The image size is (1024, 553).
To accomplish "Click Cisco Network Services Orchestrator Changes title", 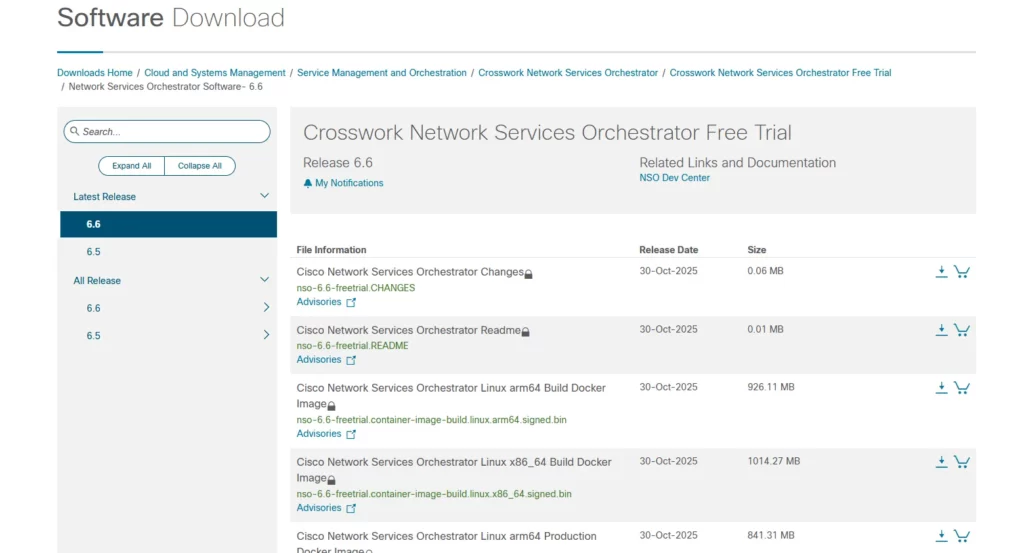I will coord(410,272).
